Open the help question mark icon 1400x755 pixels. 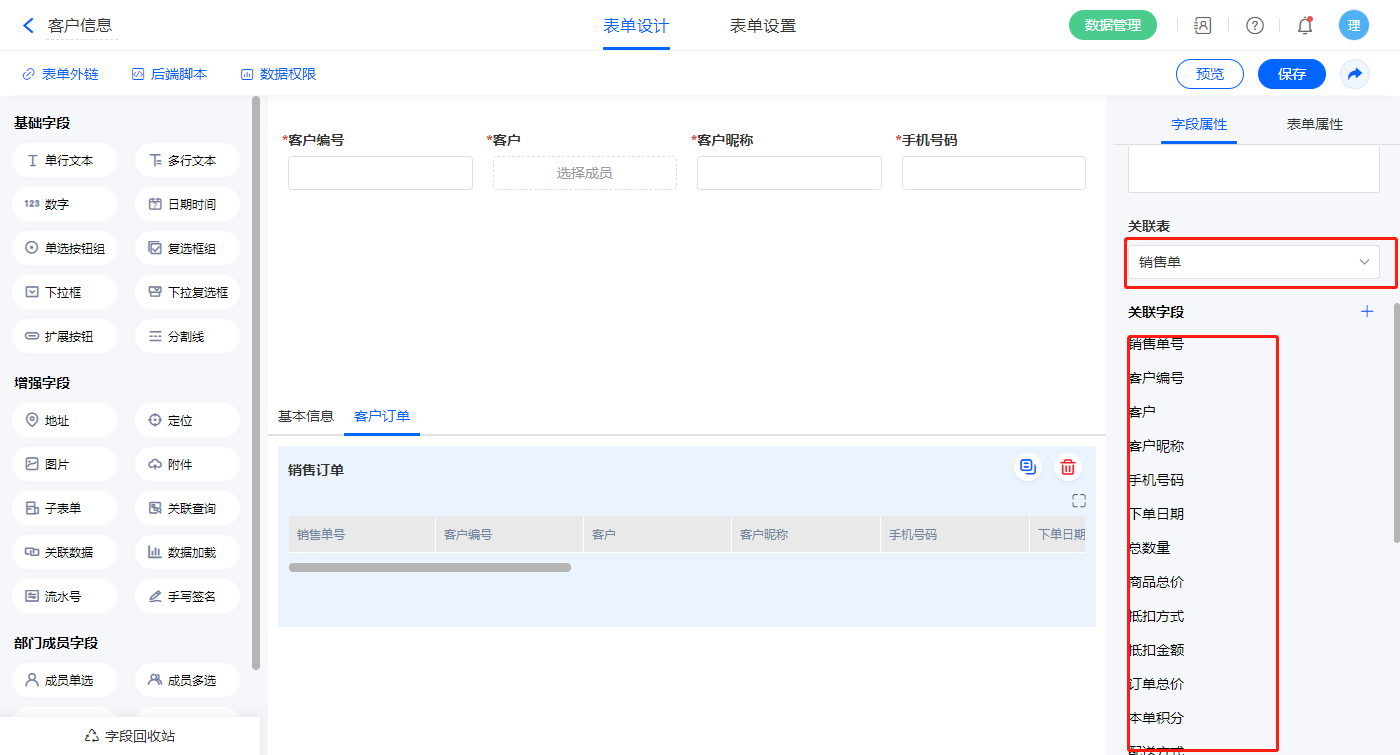pos(1254,26)
